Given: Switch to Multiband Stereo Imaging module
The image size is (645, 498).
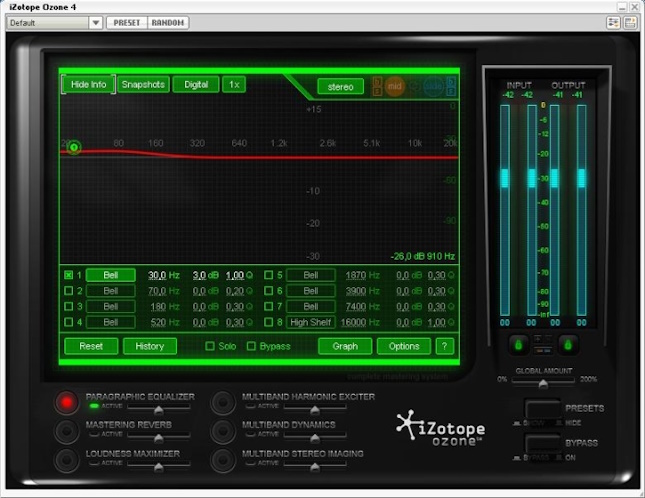Looking at the screenshot, I should (303, 454).
